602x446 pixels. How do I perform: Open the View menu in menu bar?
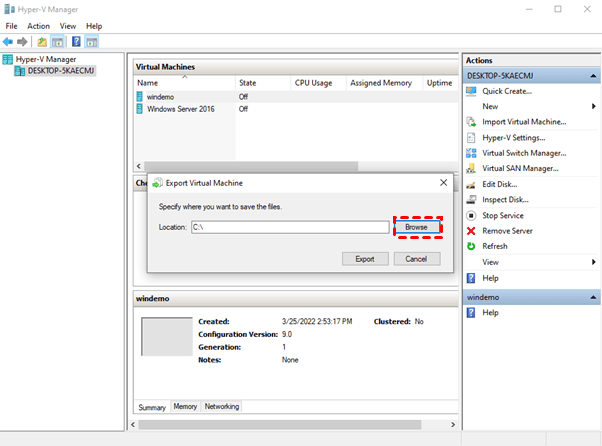(68, 26)
